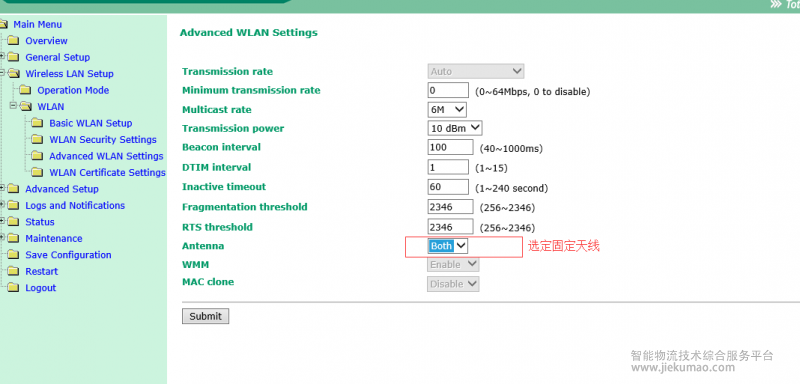The image size is (800, 384).
Task: Open the Multicast rate dropdown
Action: point(447,109)
